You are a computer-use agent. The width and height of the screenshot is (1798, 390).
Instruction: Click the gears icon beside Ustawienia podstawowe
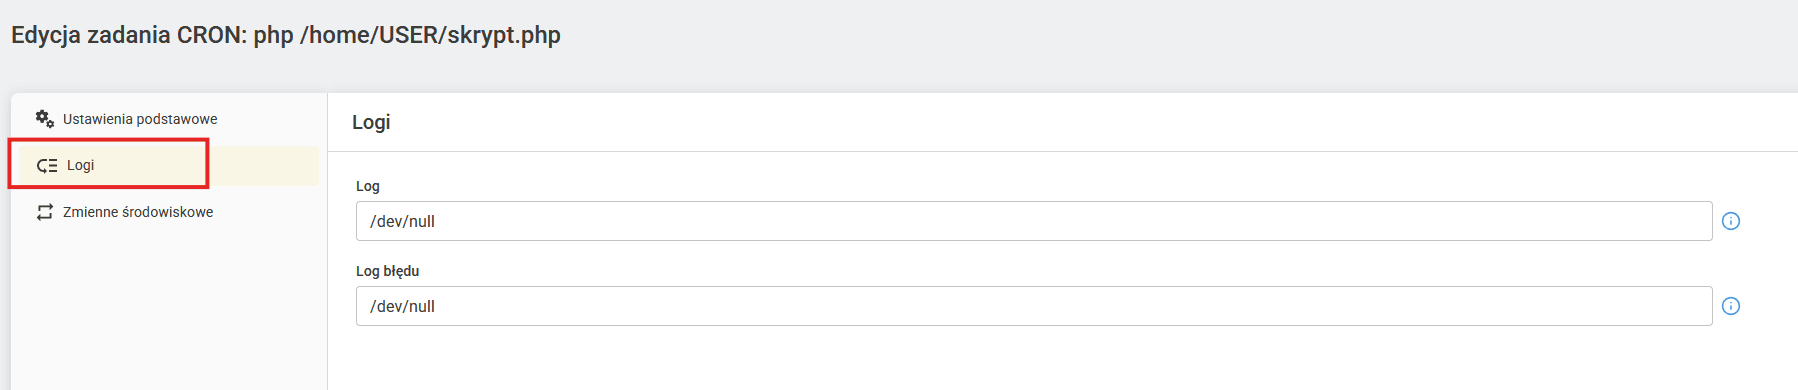click(x=45, y=119)
